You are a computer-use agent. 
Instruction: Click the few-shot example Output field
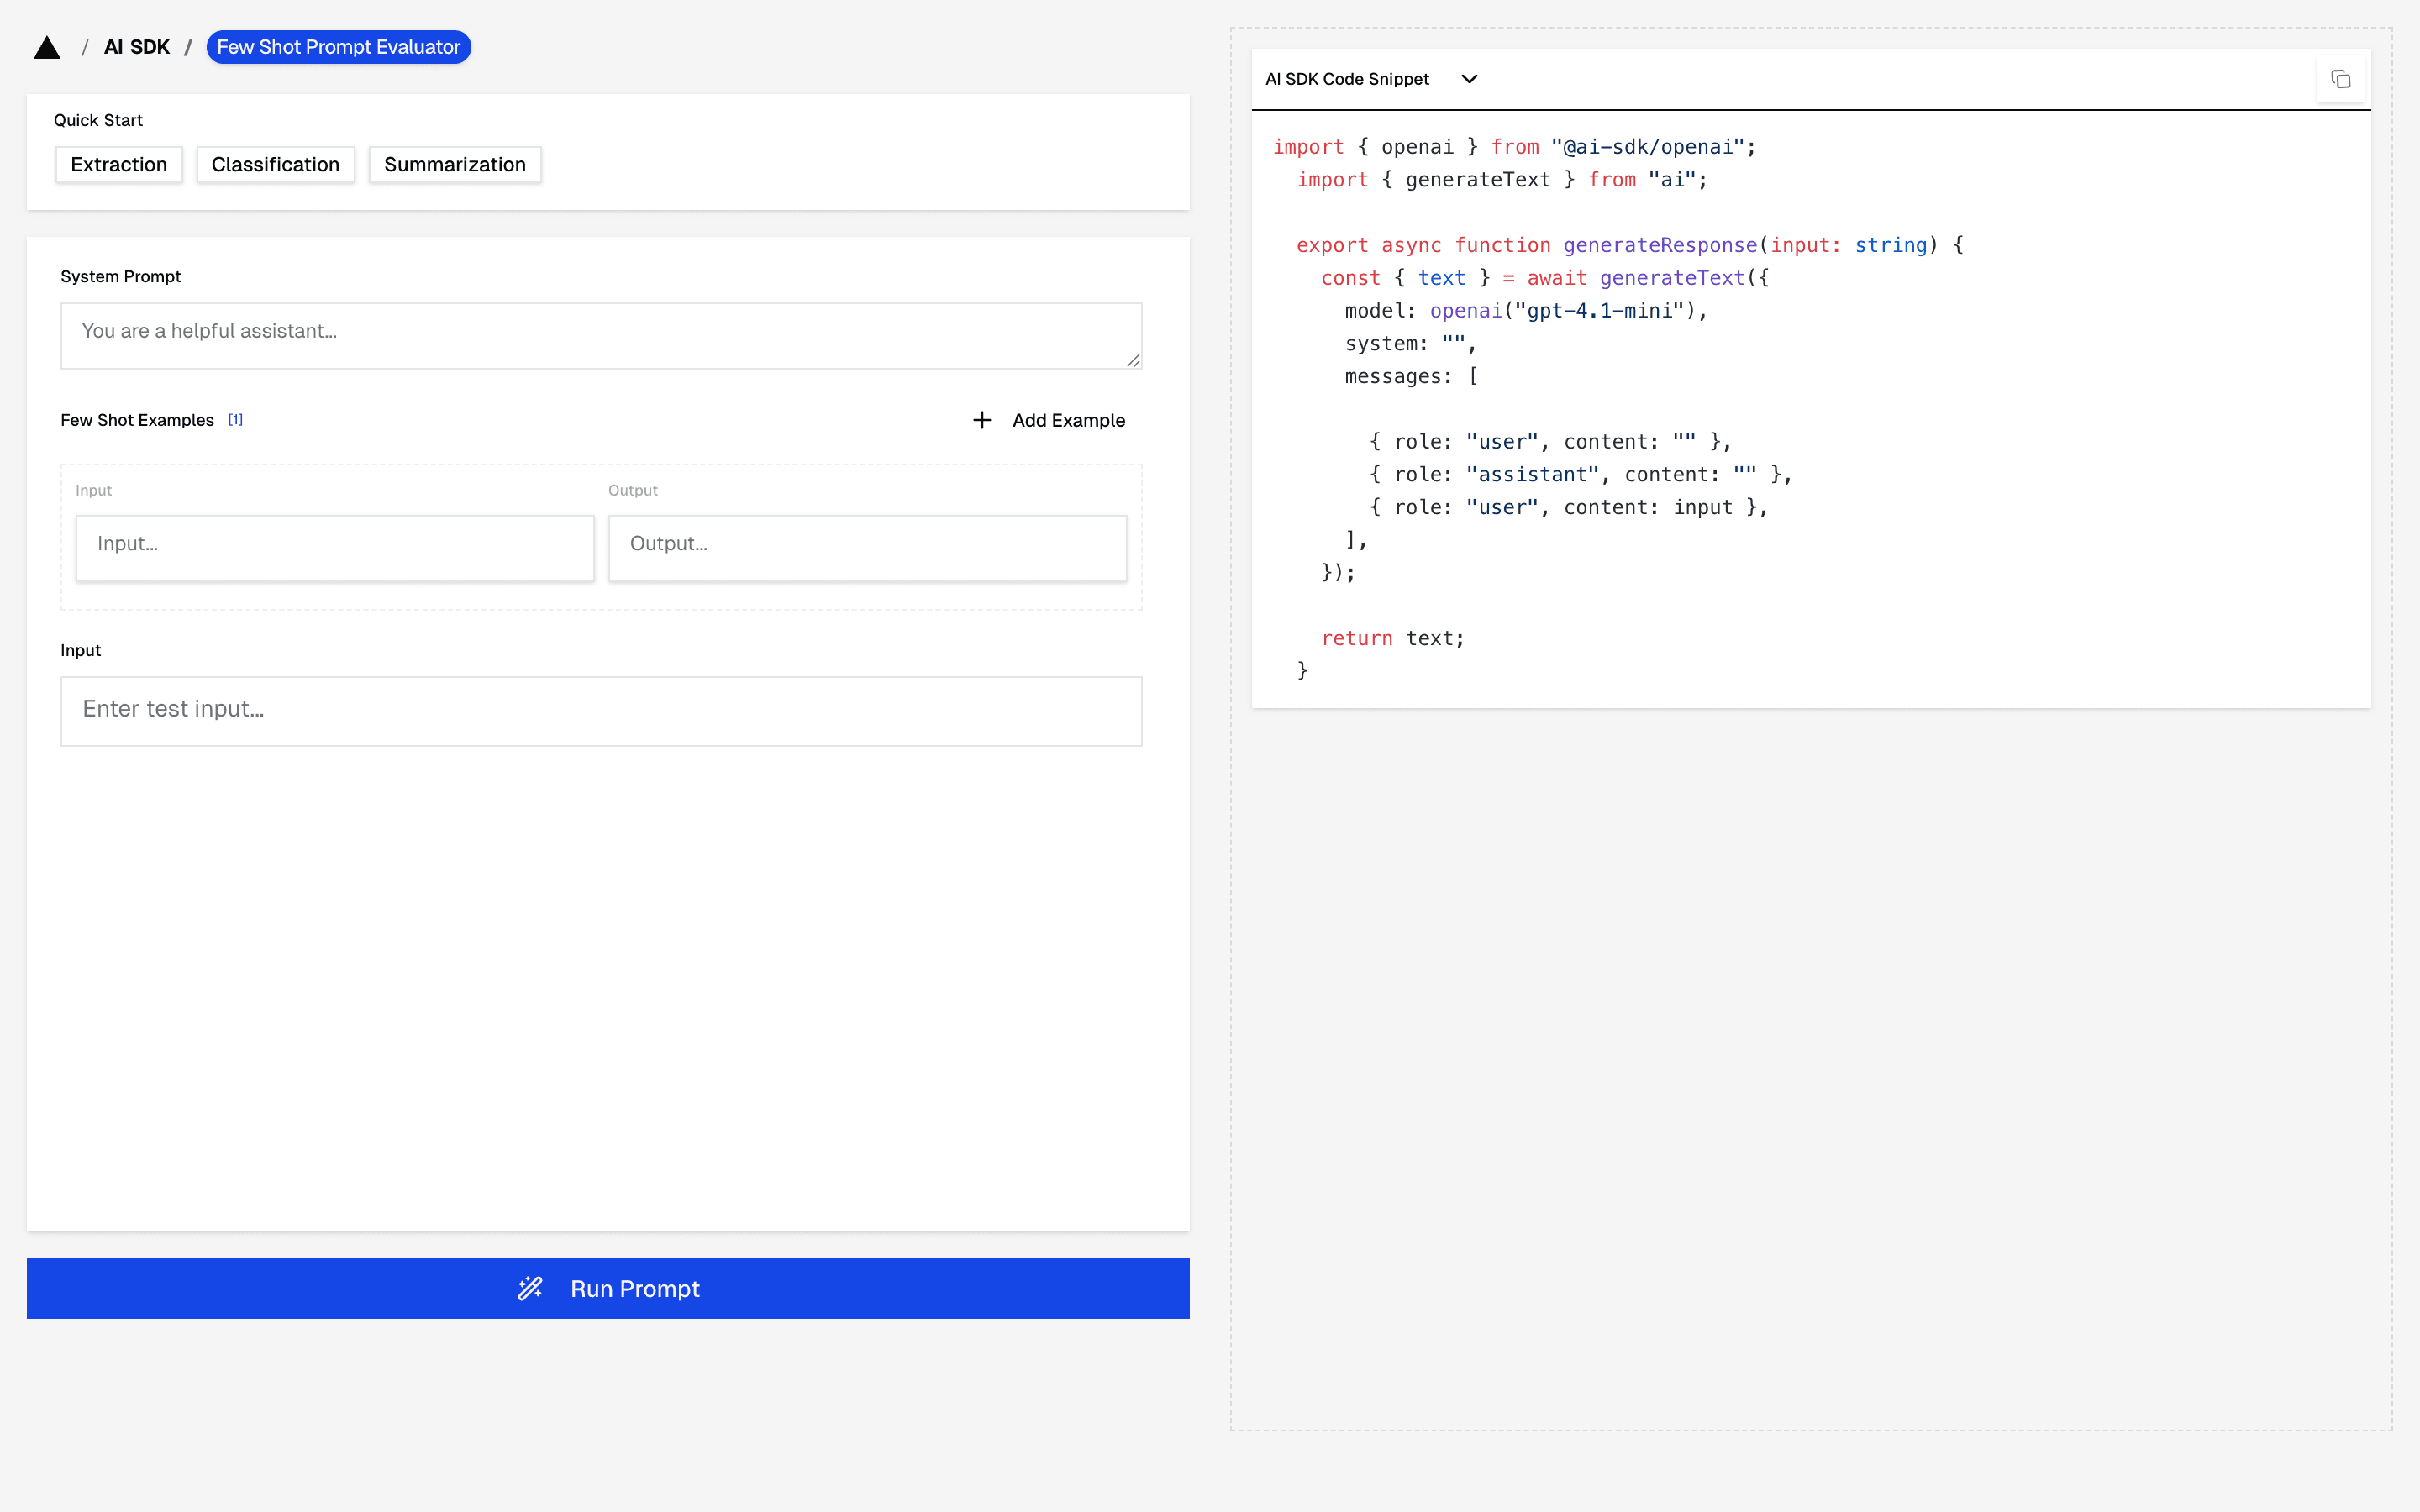(x=867, y=548)
